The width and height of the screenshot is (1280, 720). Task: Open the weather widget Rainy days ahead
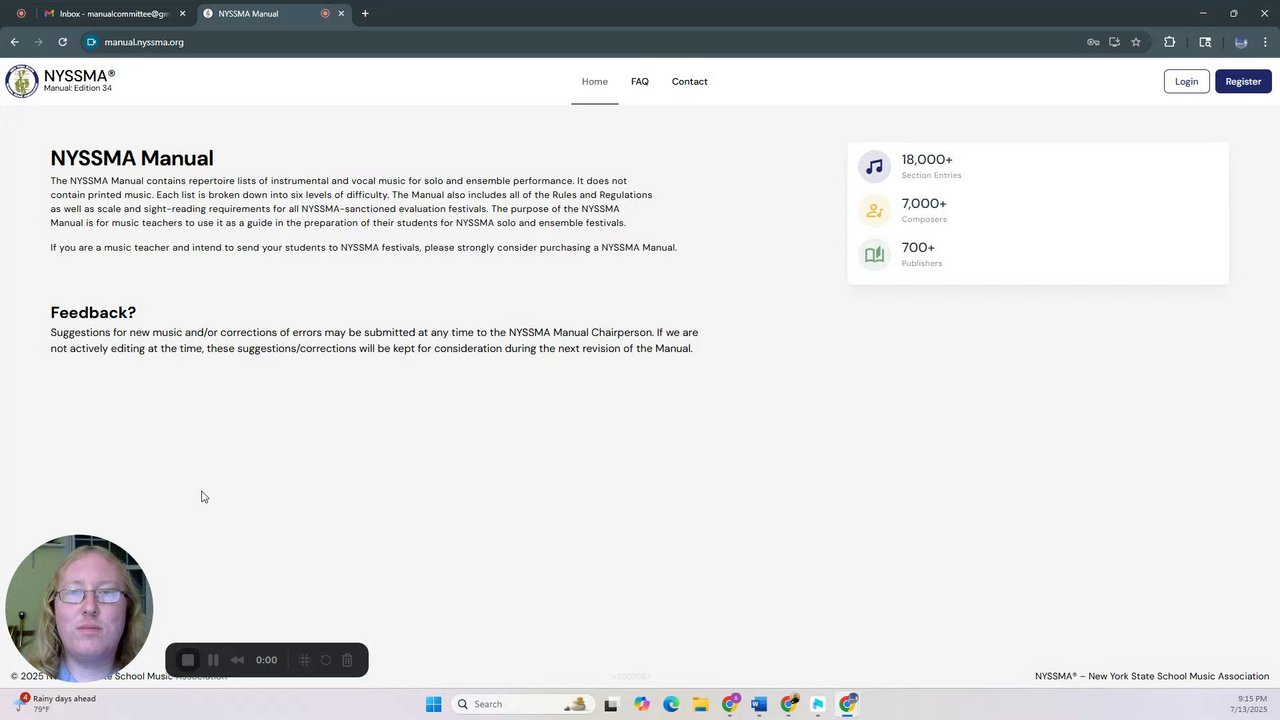[x=56, y=704]
